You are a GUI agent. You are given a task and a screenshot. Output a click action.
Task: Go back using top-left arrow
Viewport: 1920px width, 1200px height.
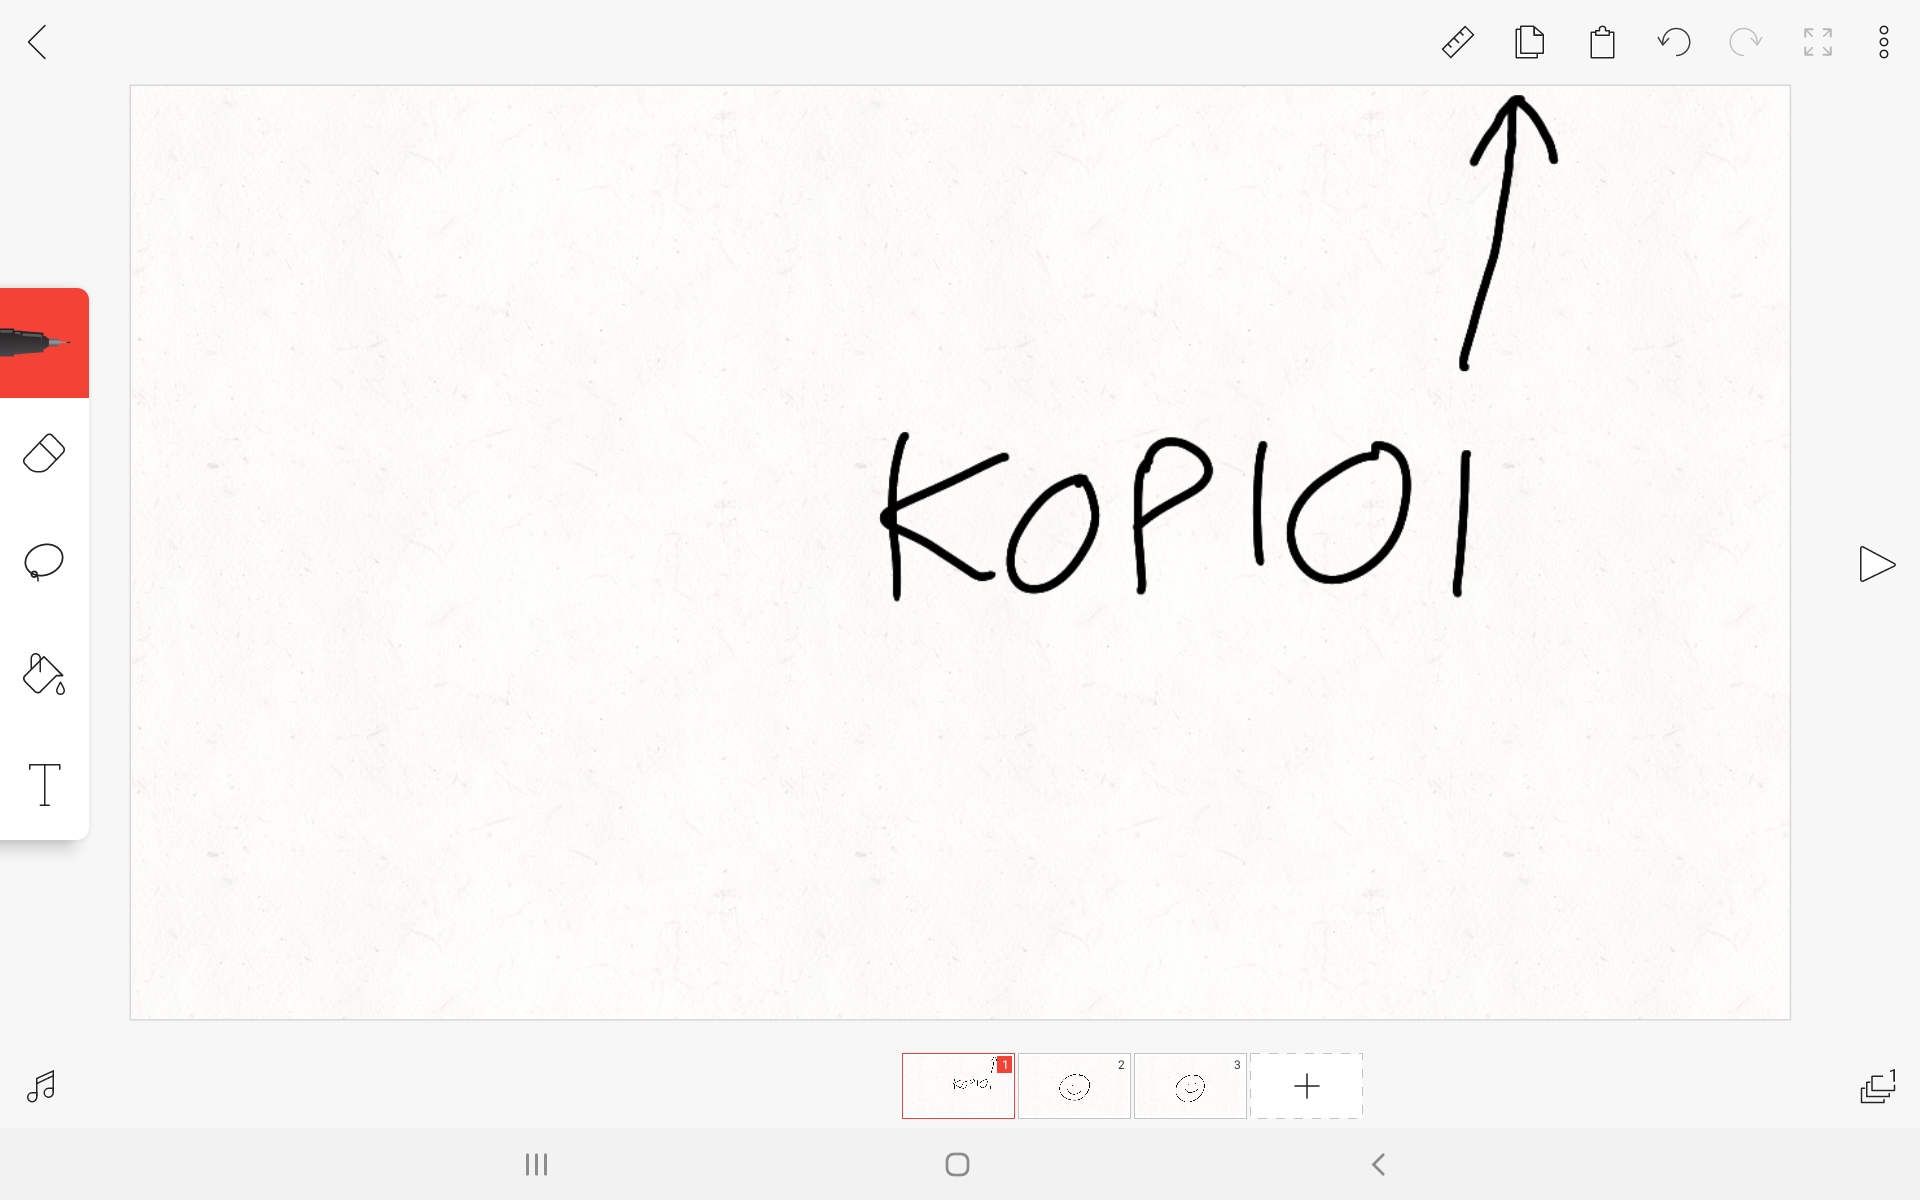click(x=38, y=42)
